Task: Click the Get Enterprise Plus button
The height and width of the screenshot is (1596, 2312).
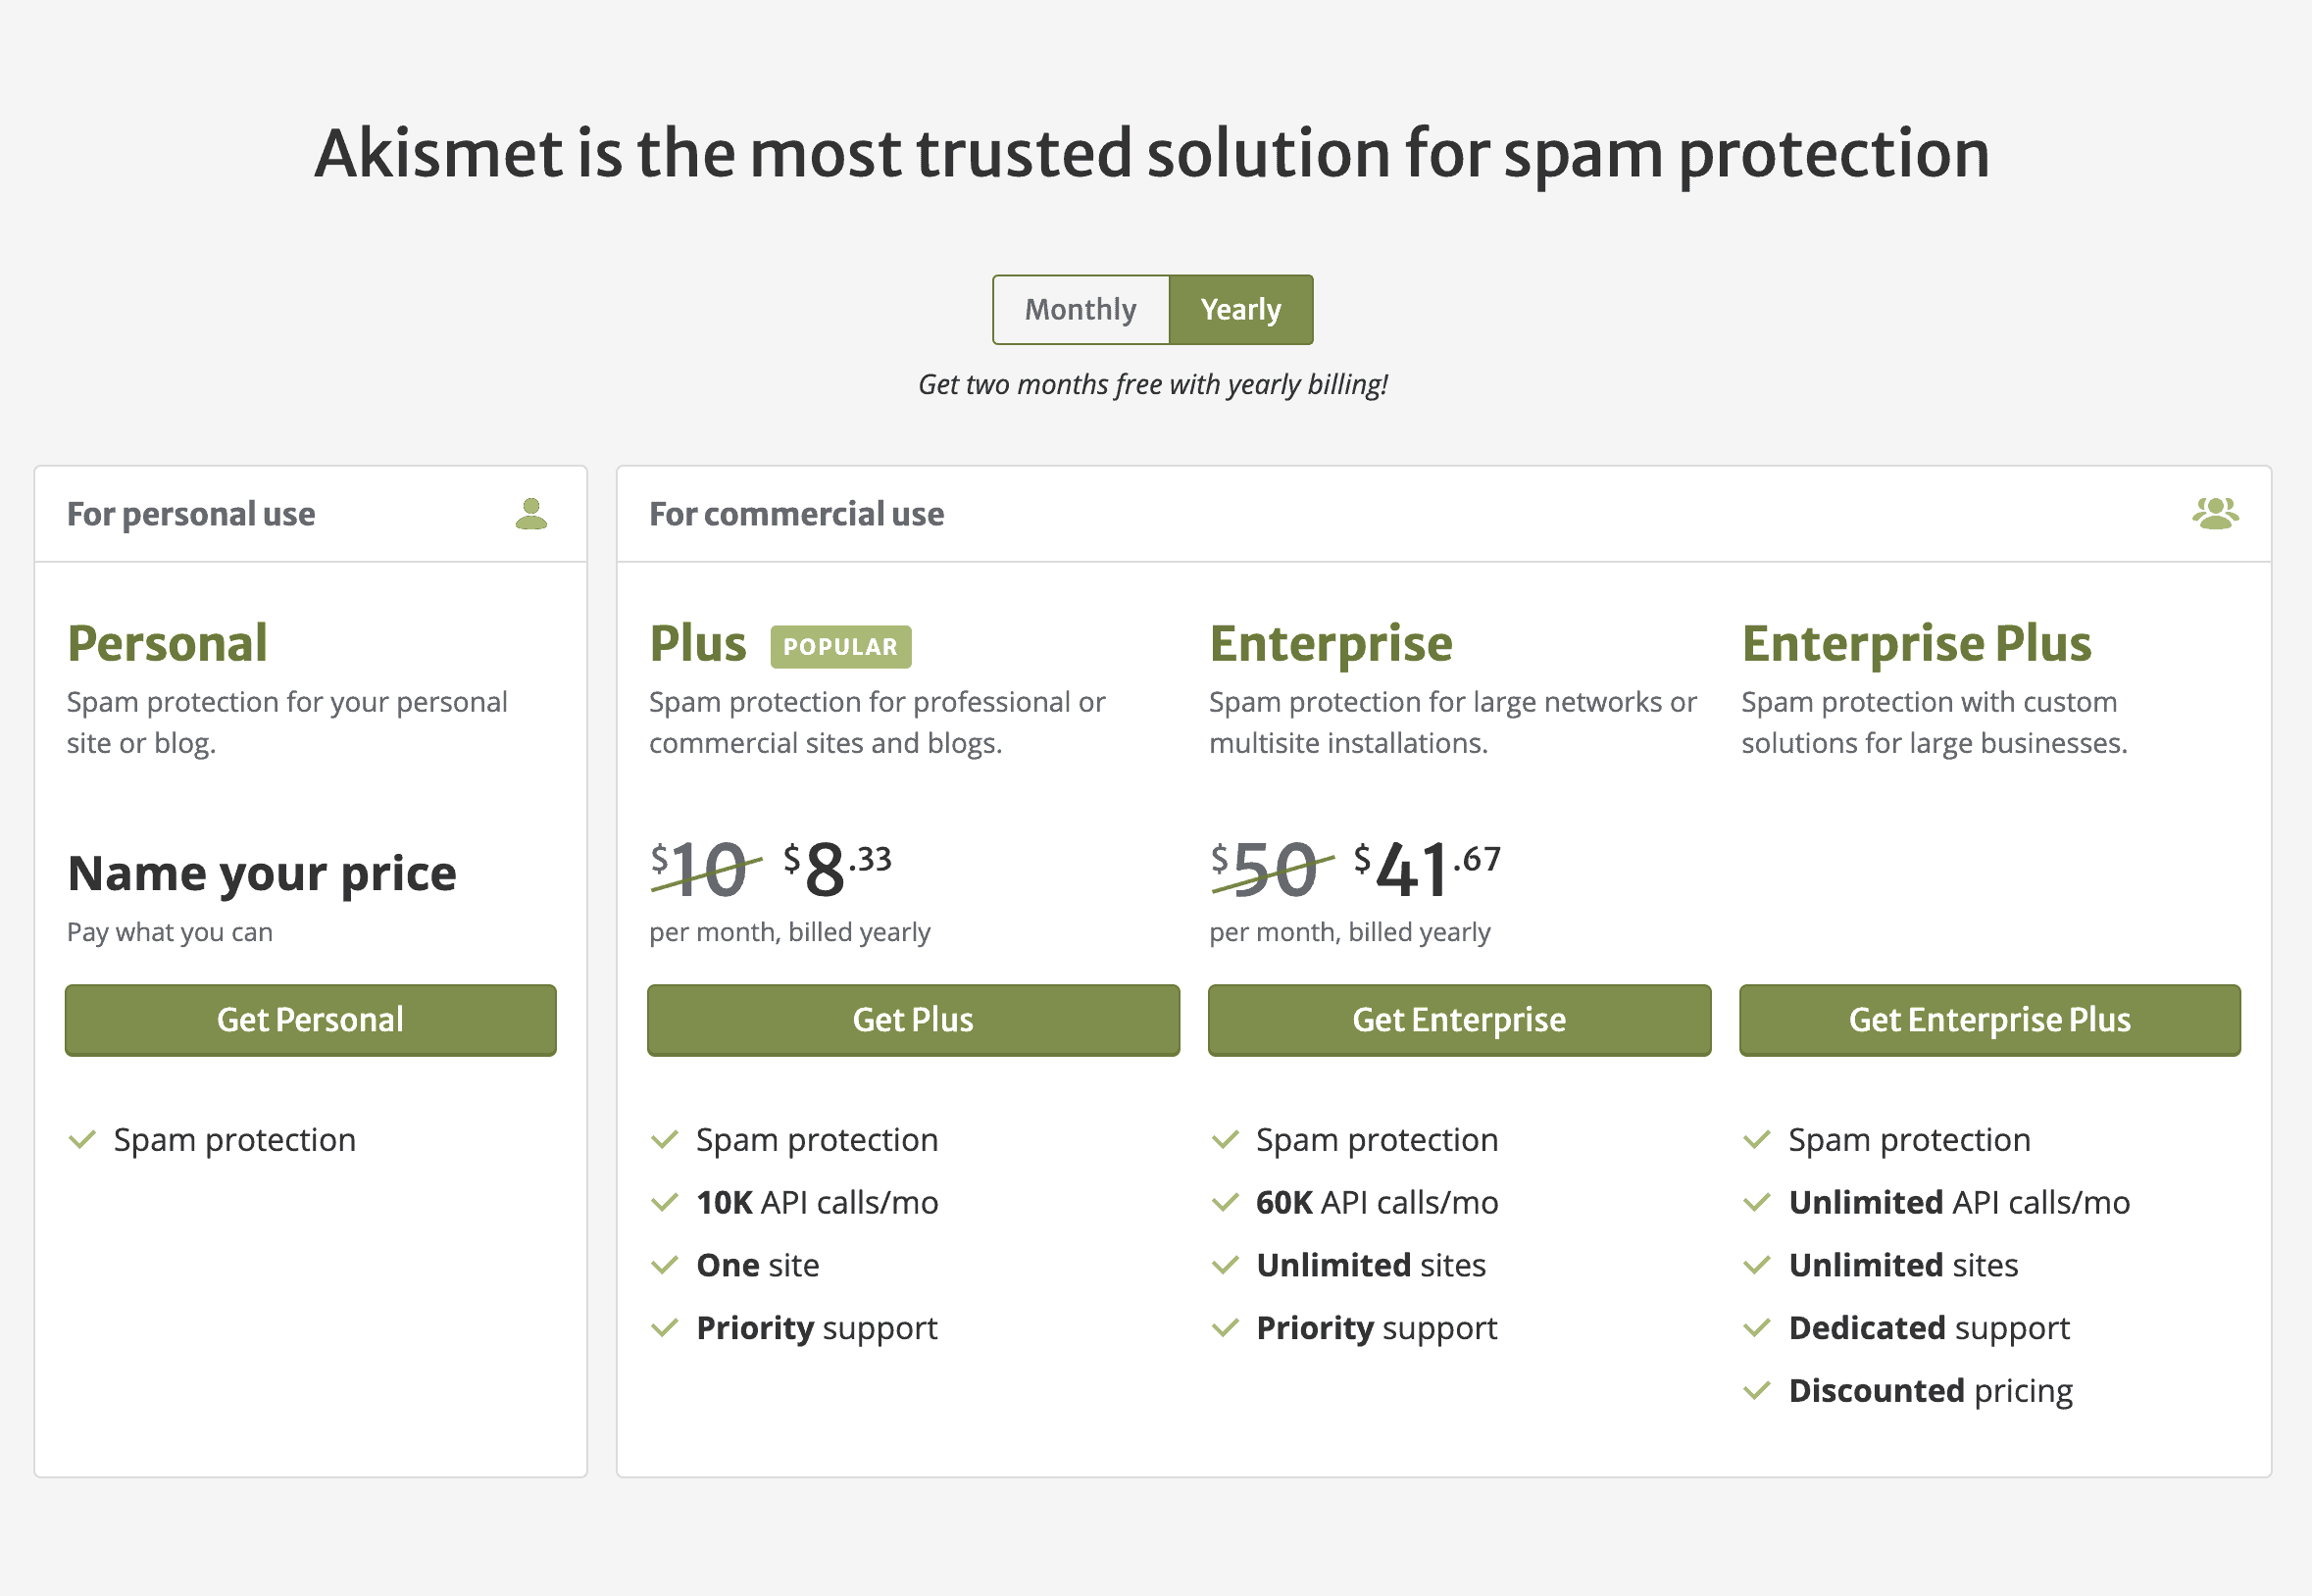Action: click(x=1990, y=1020)
